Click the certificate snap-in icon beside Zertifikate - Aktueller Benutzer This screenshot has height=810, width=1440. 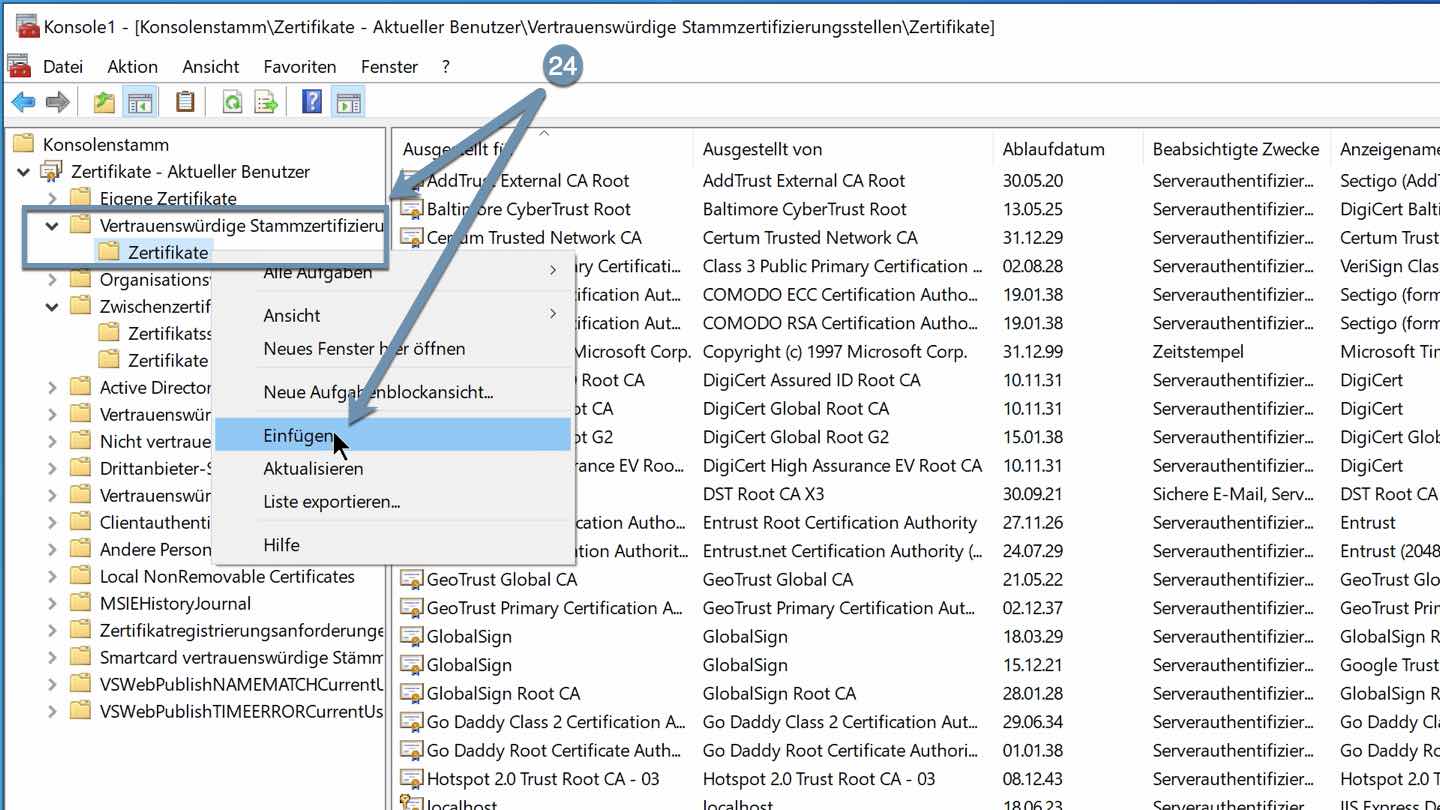(x=52, y=171)
